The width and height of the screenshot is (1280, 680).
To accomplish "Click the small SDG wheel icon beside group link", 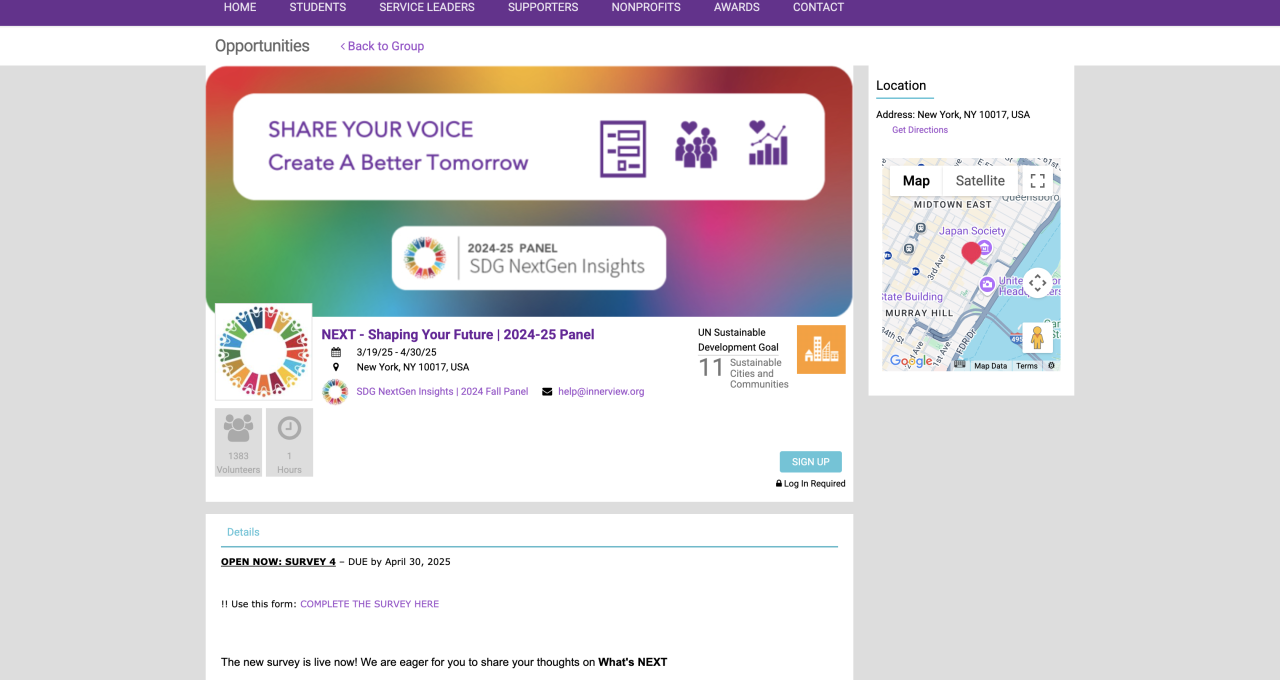I will [335, 392].
